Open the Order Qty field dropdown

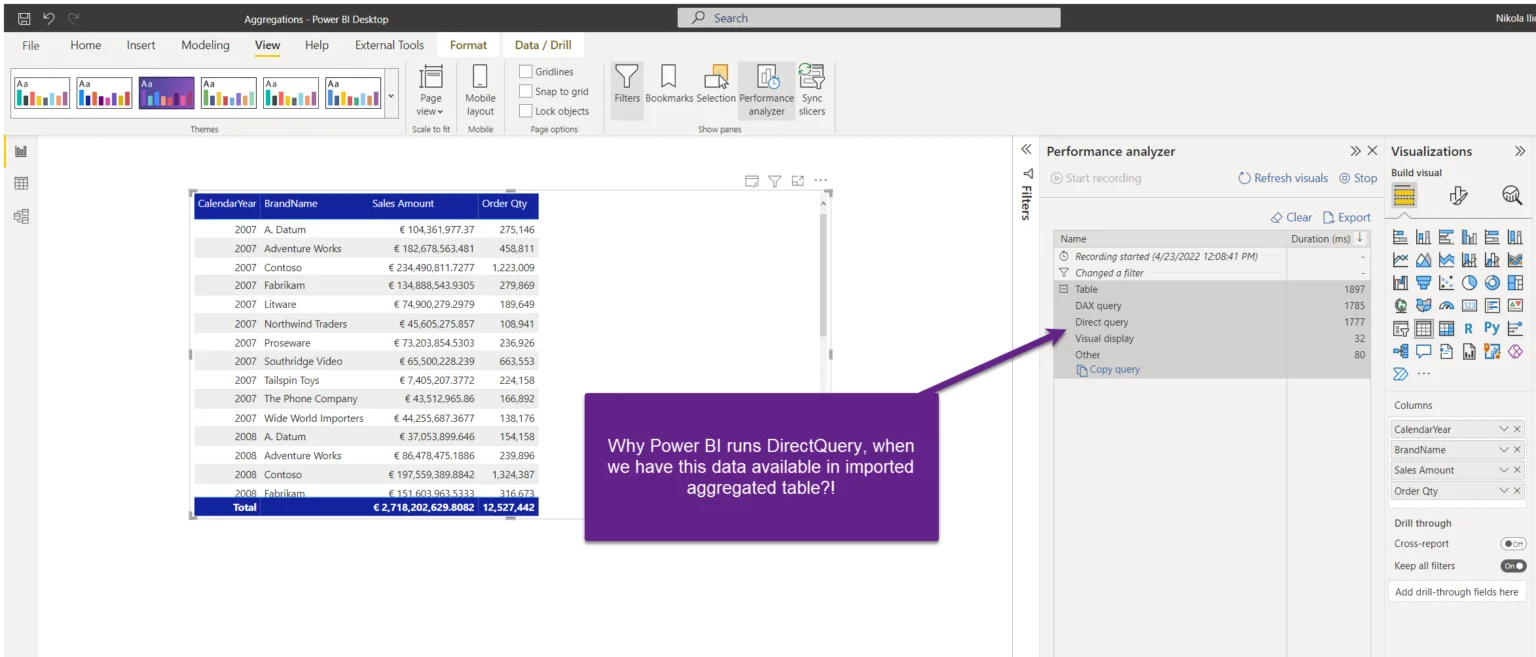[1503, 491]
